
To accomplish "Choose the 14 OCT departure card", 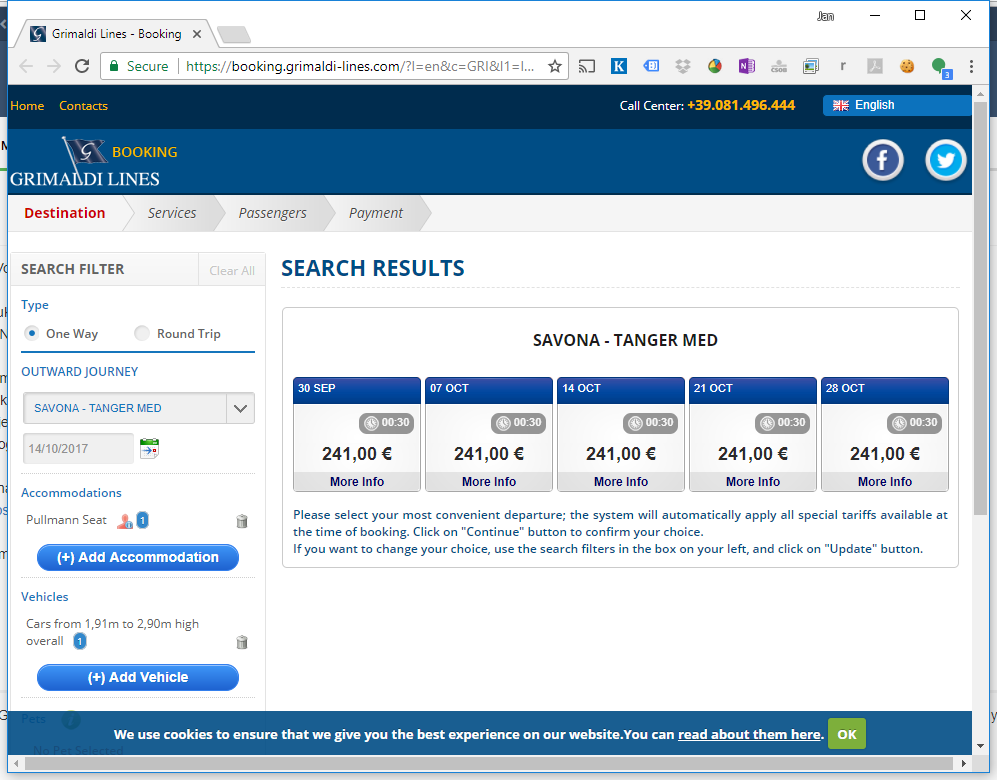I will (x=621, y=434).
